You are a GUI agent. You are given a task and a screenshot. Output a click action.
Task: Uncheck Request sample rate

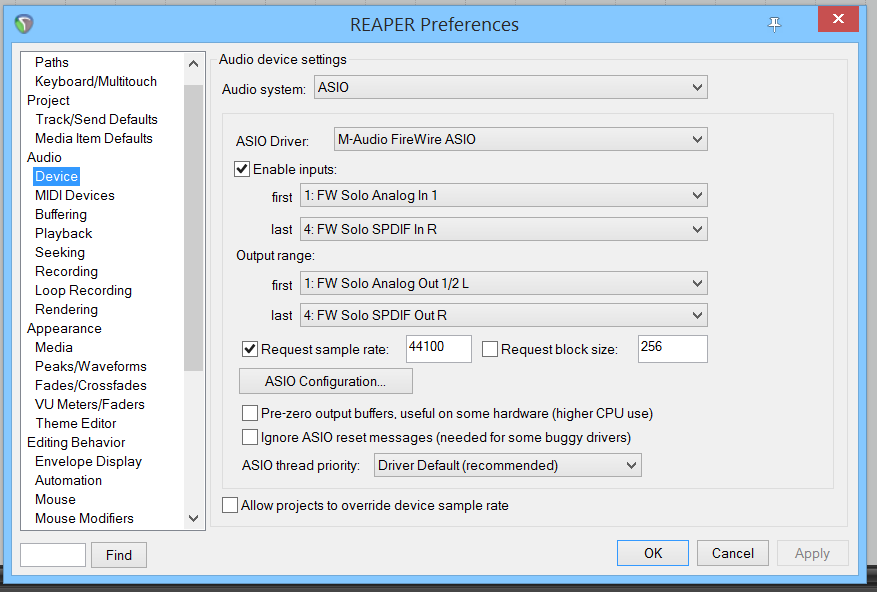249,349
